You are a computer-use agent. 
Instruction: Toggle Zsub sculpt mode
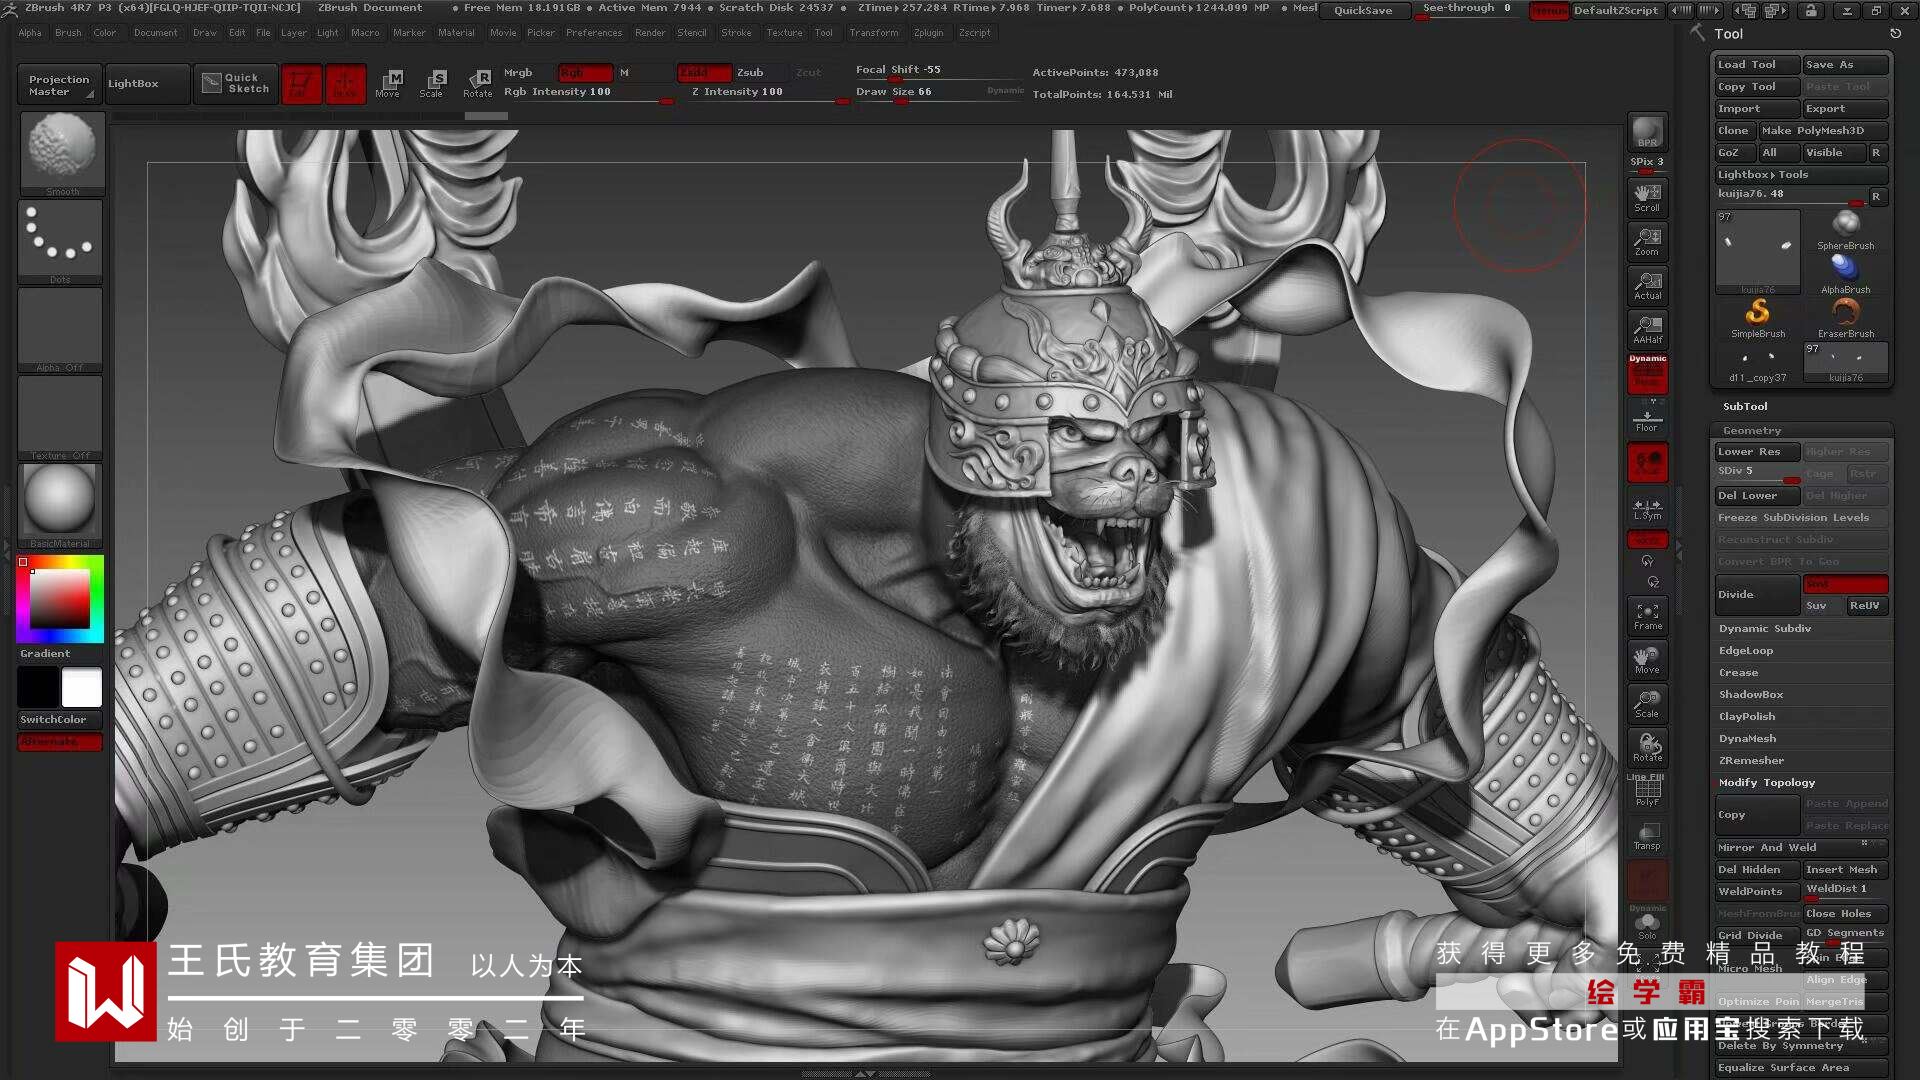pos(750,72)
